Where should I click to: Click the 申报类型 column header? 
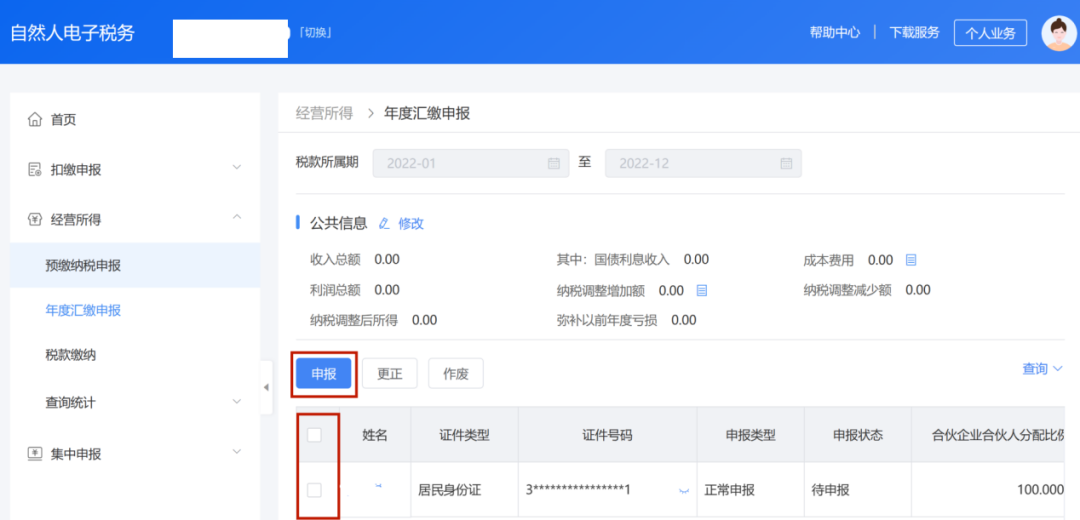click(750, 435)
